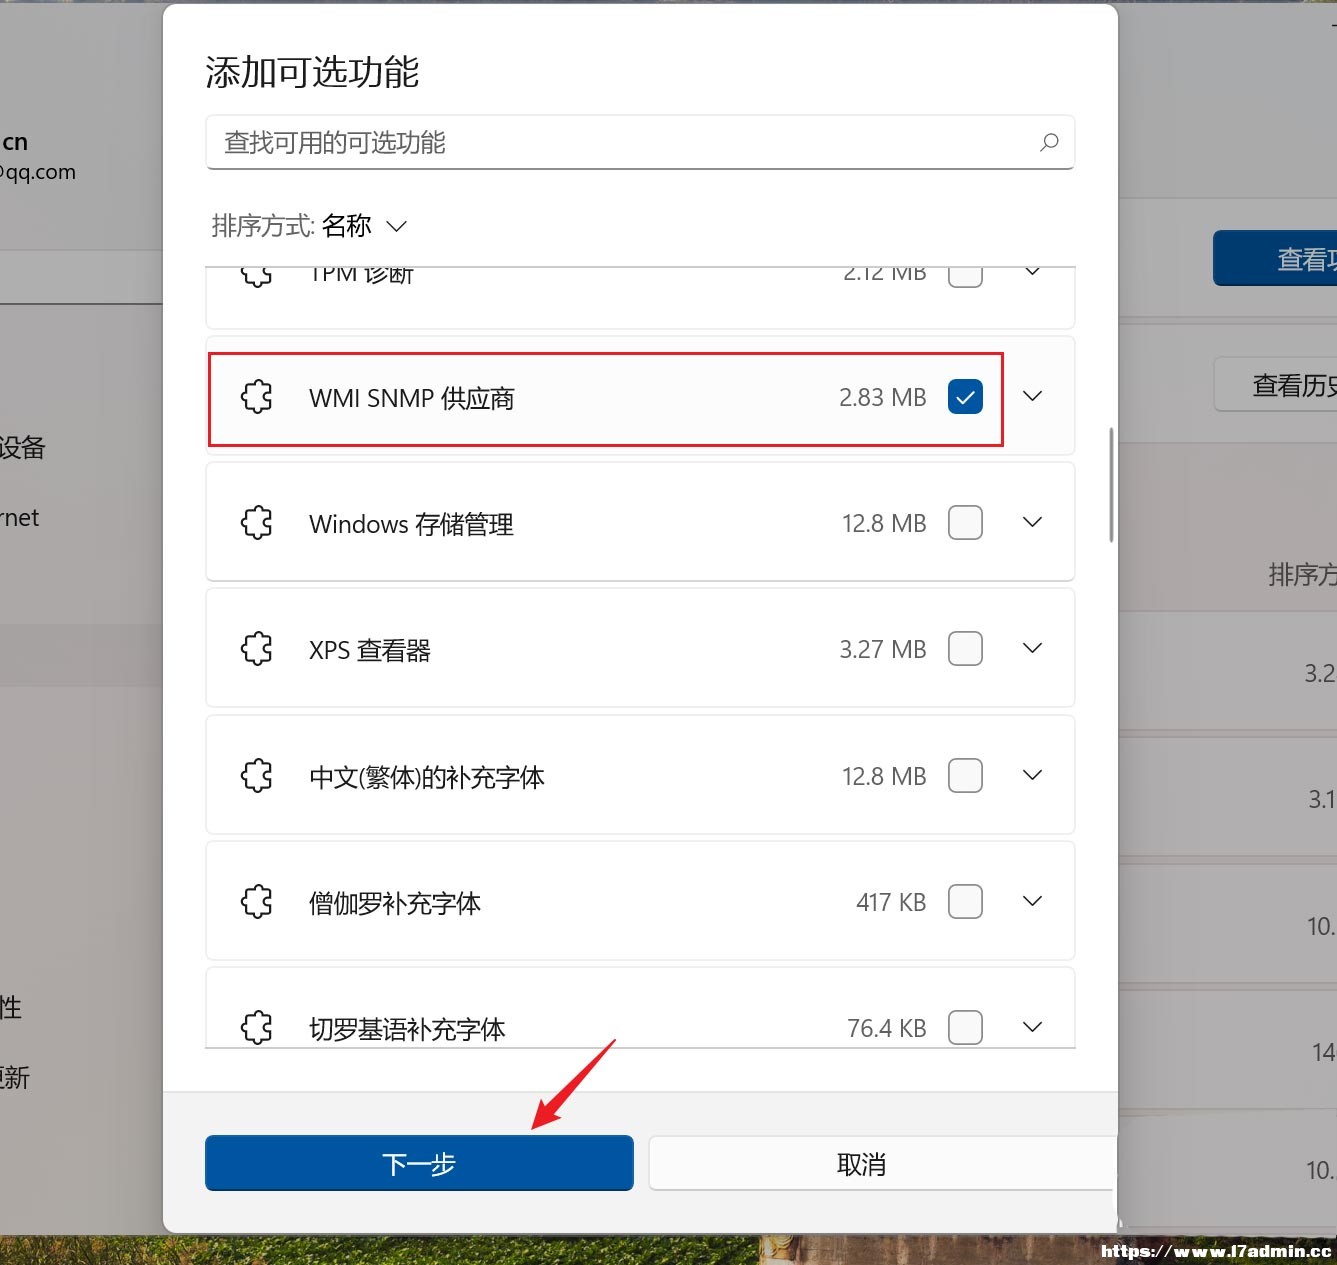
Task: Click the 僧伽罗补充字体 feature icon
Action: pos(257,902)
